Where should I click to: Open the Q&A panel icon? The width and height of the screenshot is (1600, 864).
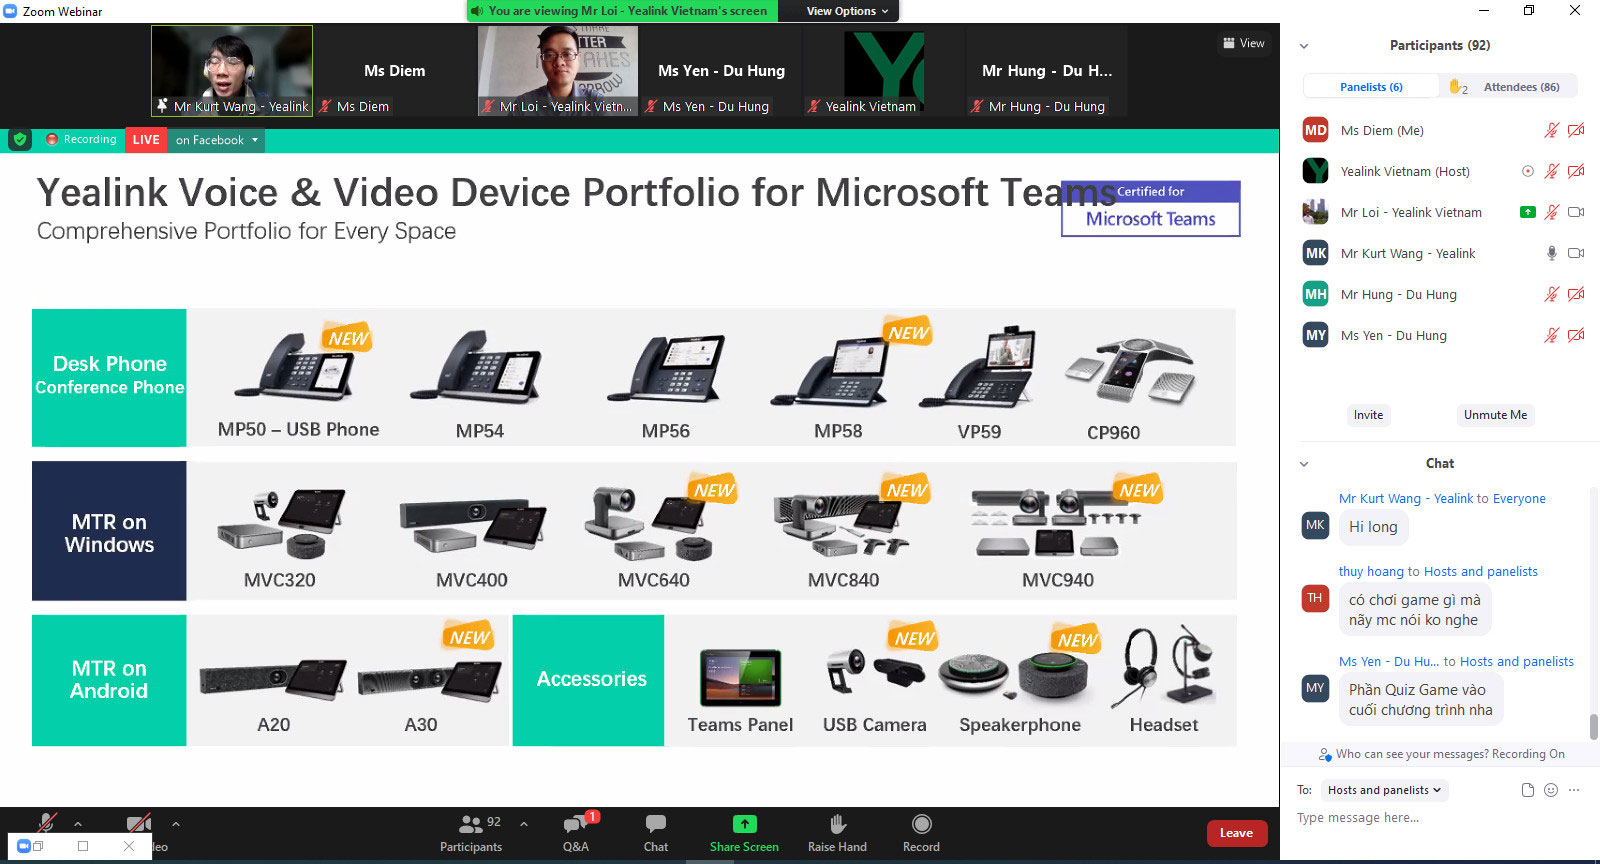576,824
